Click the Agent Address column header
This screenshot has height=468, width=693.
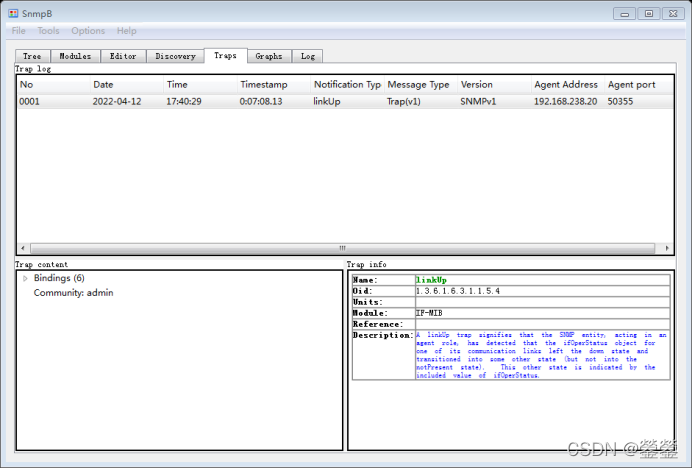(x=568, y=84)
